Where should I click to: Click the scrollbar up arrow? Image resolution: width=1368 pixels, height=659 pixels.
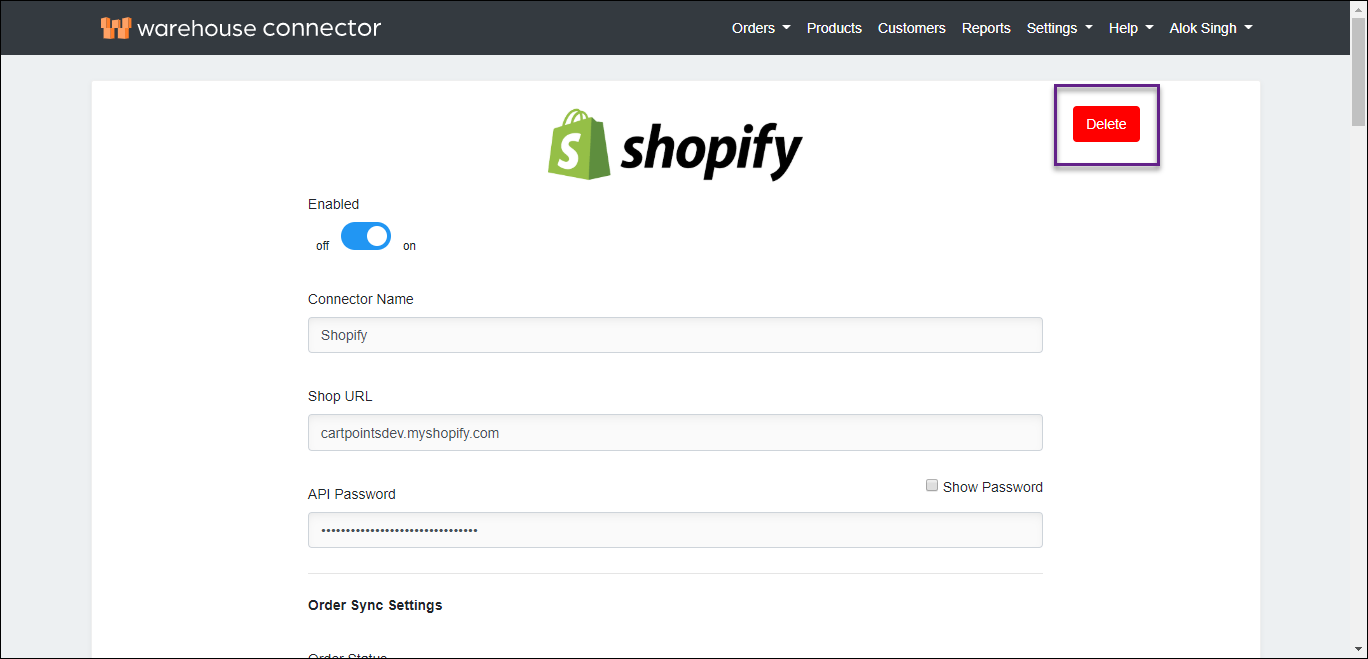click(x=1359, y=8)
